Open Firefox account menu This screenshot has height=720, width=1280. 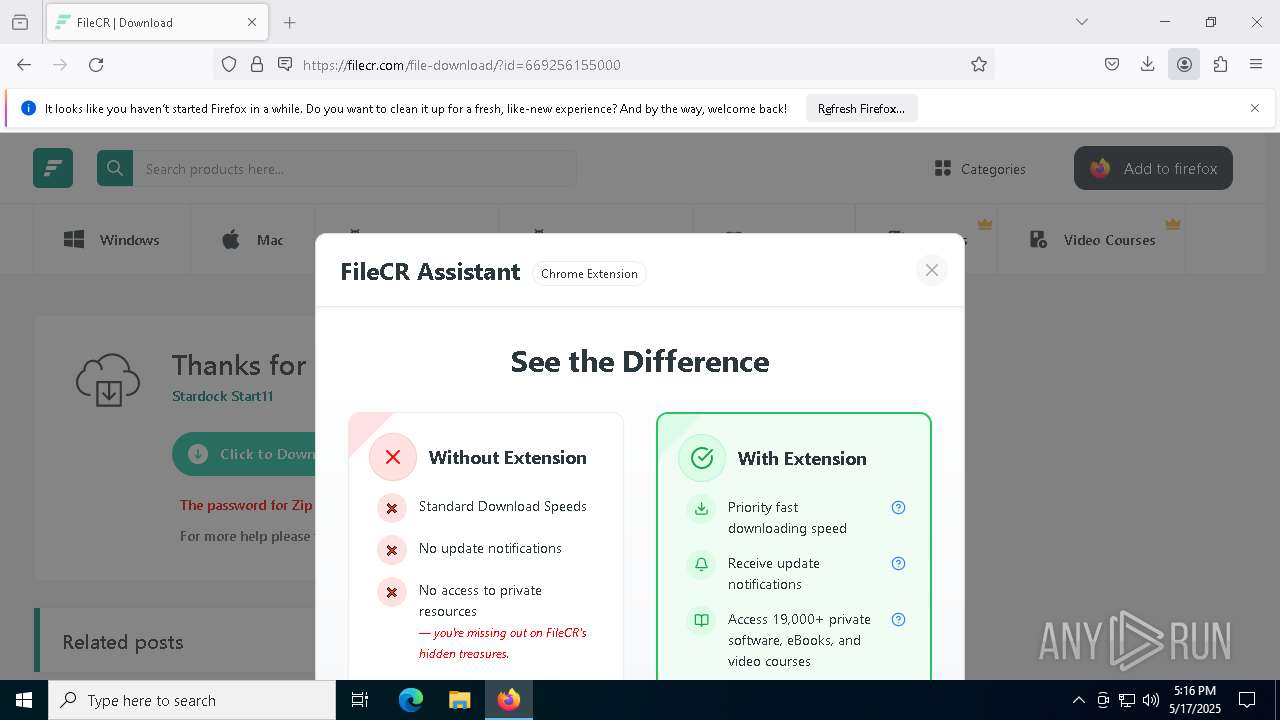point(1184,65)
